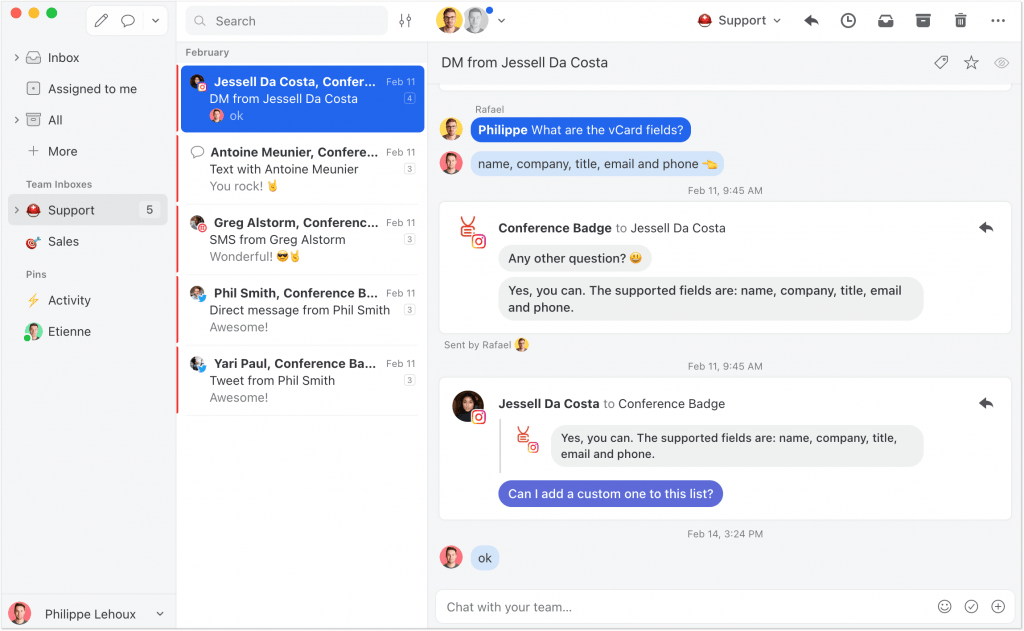This screenshot has height=631, width=1024.
Task: Open search filters with the sliders icon
Action: coord(405,20)
